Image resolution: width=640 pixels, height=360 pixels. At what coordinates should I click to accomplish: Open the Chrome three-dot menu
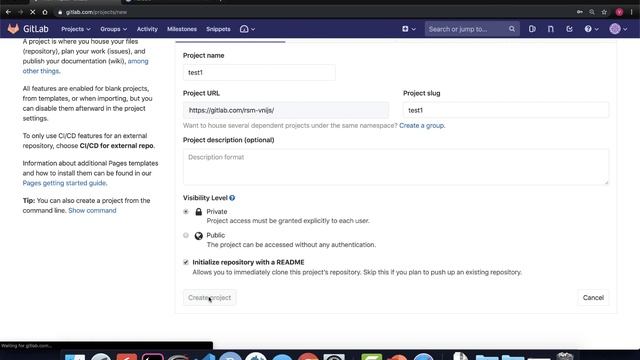(631, 12)
